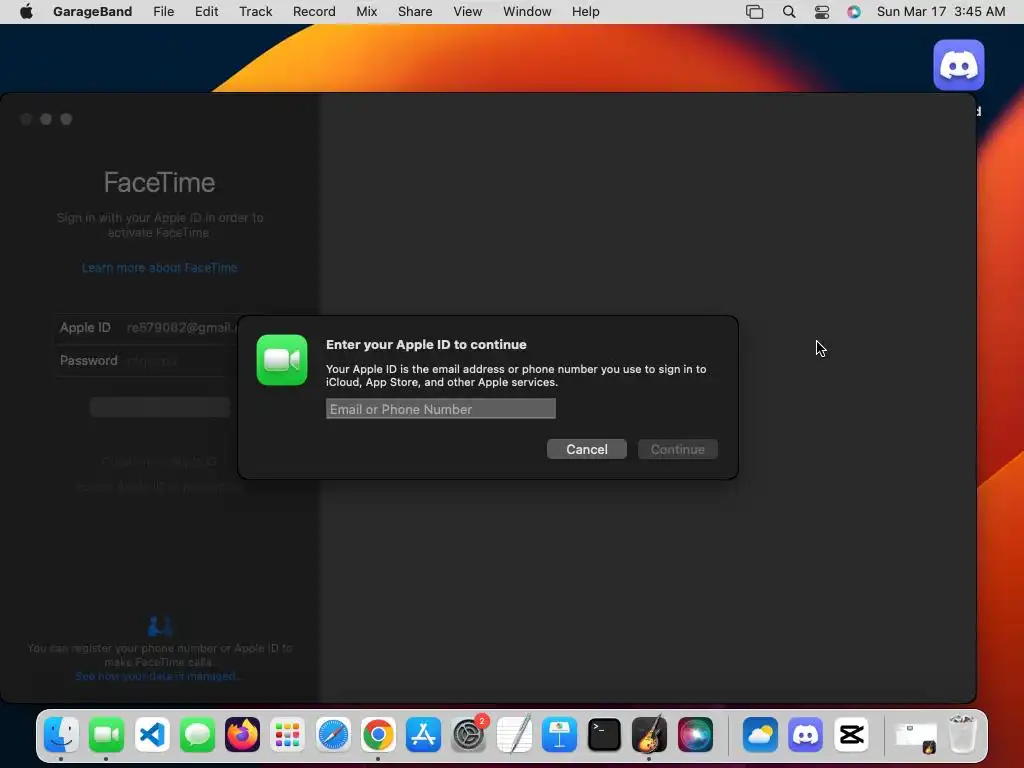Open the Mix menu
This screenshot has width=1024, height=768.
click(x=366, y=12)
